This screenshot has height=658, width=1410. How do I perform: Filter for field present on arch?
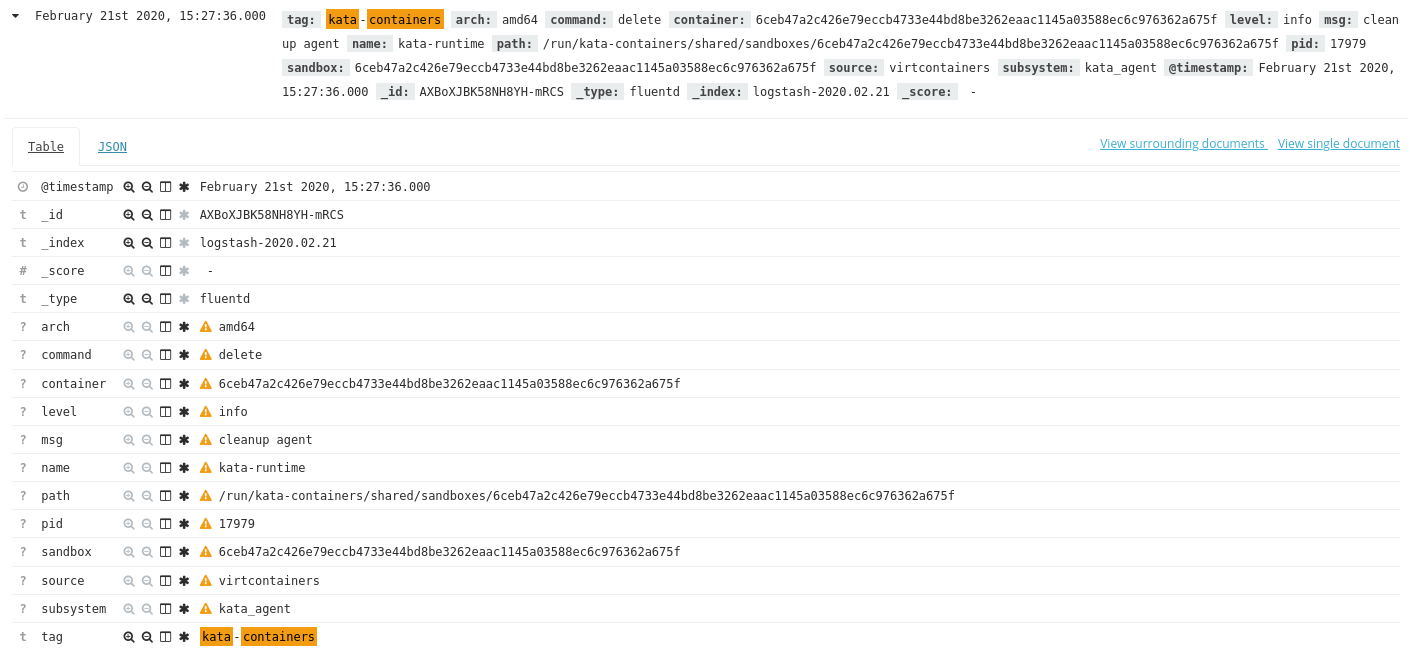(184, 327)
